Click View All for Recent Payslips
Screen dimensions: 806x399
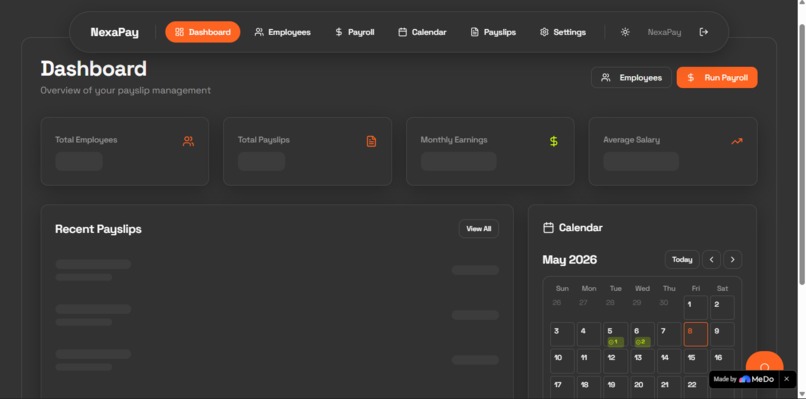pos(479,229)
